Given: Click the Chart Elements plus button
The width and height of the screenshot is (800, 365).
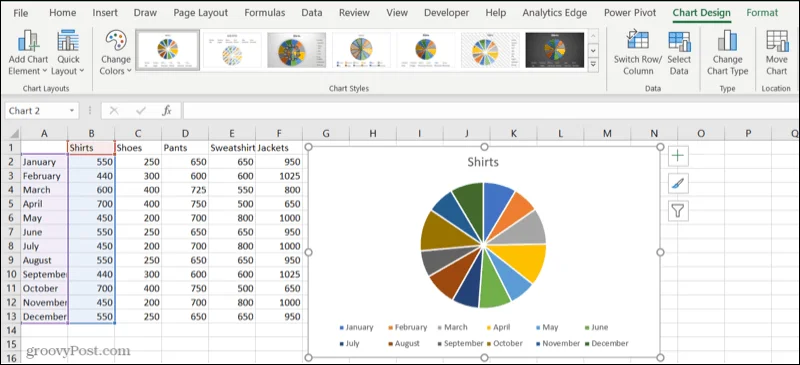Looking at the screenshot, I should tap(678, 156).
